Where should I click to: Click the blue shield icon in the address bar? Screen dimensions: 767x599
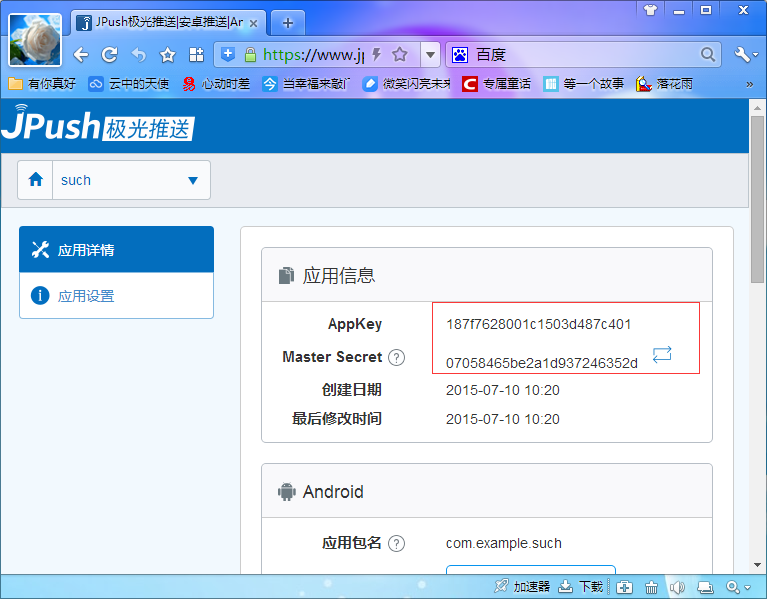[x=228, y=54]
